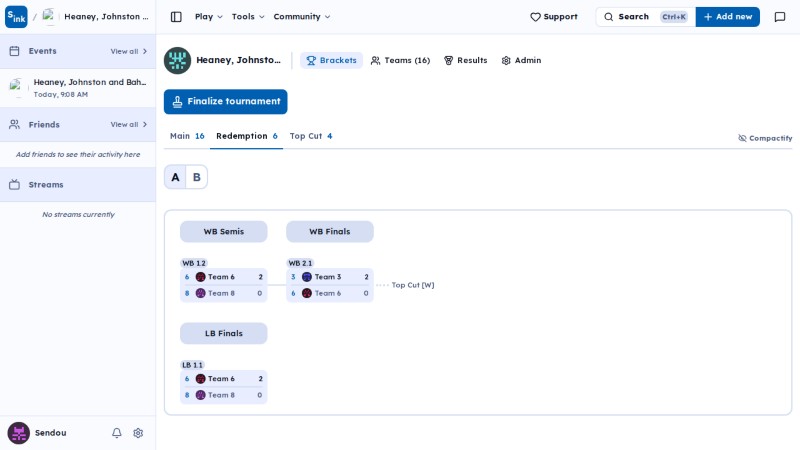The width and height of the screenshot is (800, 450).
Task: Switch to Redemption bracket tab
Action: pyautogui.click(x=246, y=136)
